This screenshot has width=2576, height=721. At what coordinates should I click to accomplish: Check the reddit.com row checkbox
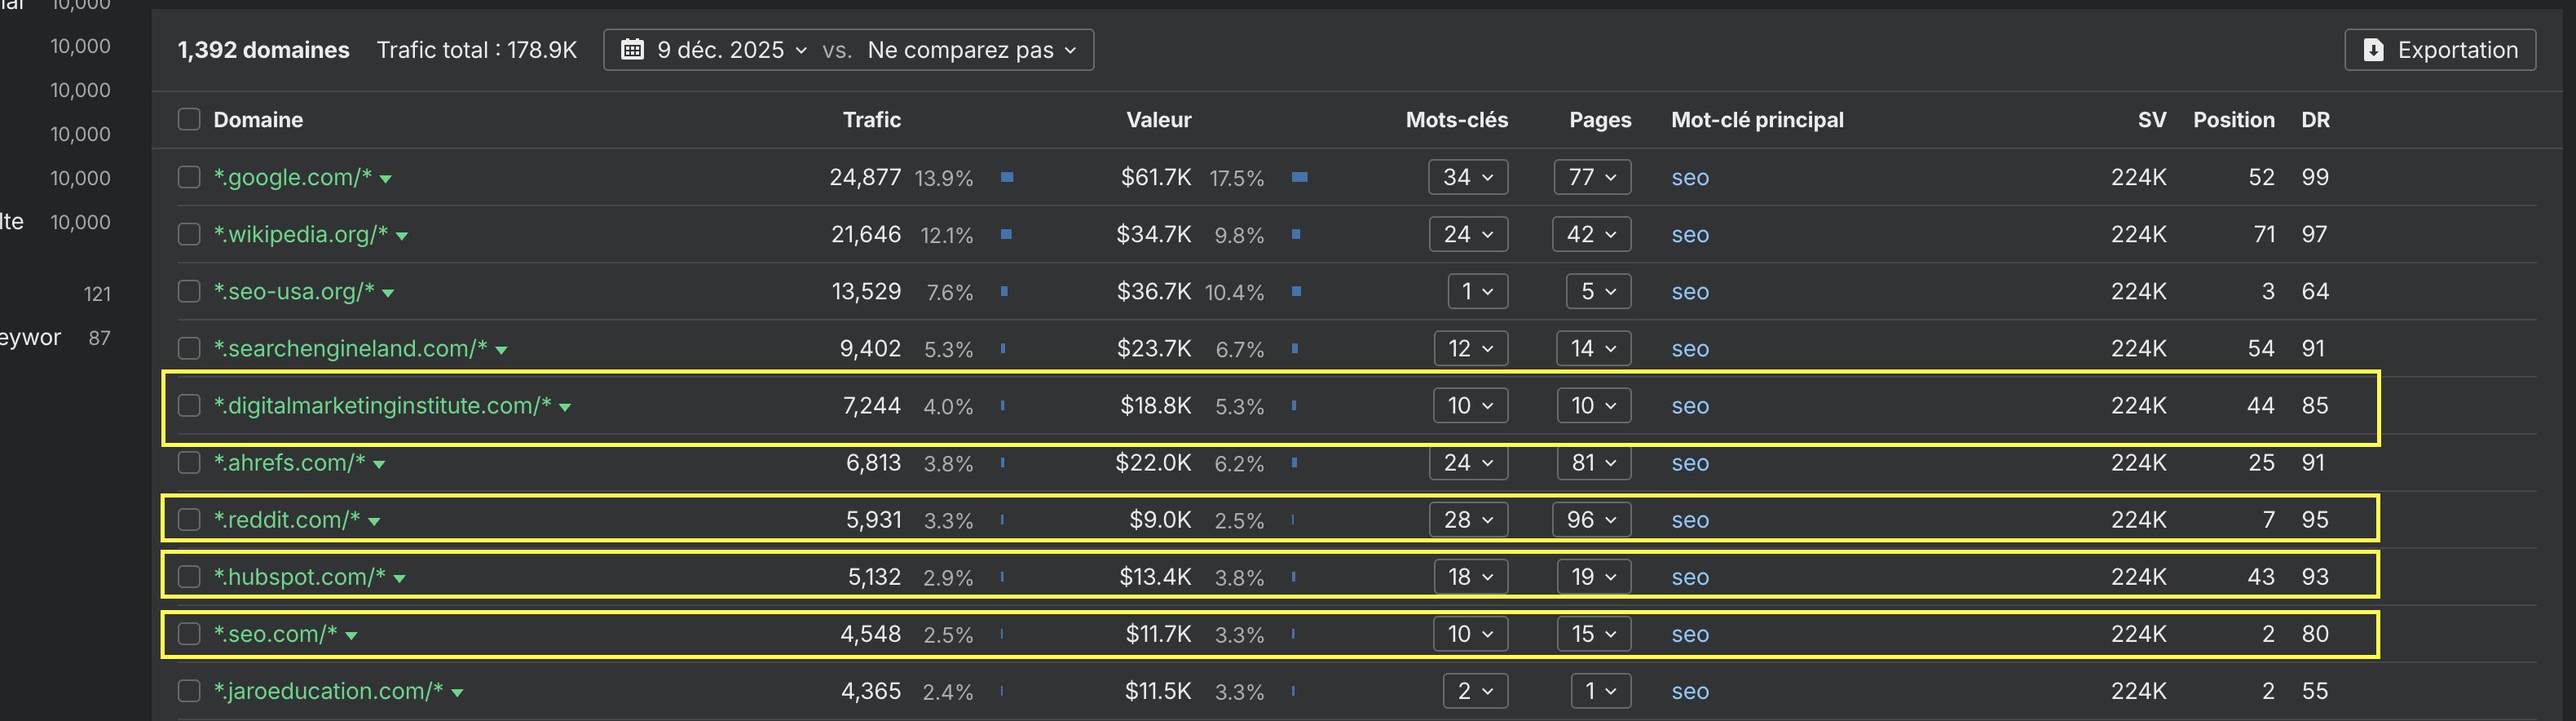(189, 519)
